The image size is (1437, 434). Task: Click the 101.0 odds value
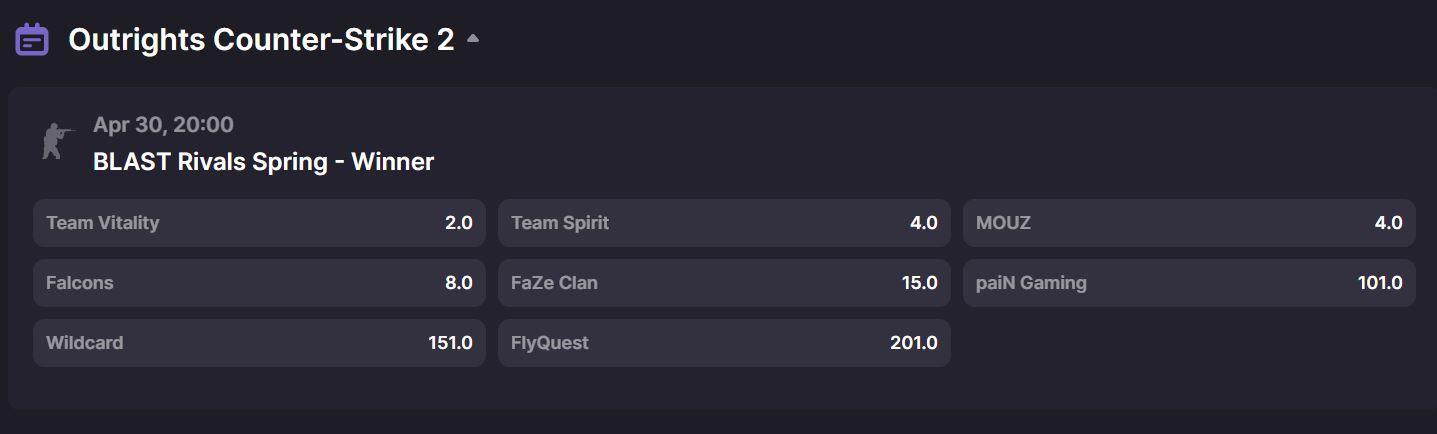[x=1380, y=283]
